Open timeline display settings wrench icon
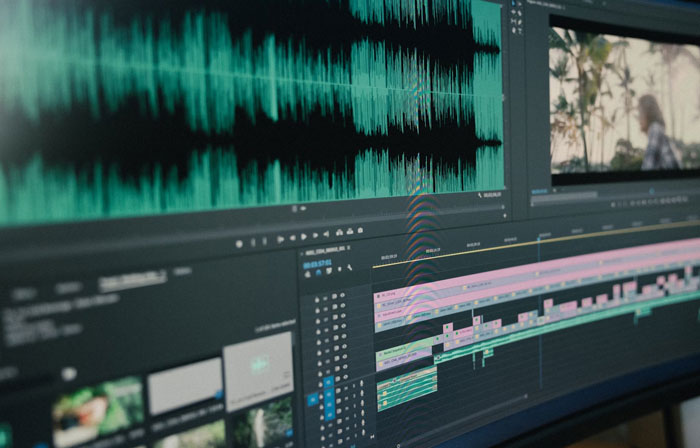 (x=349, y=268)
